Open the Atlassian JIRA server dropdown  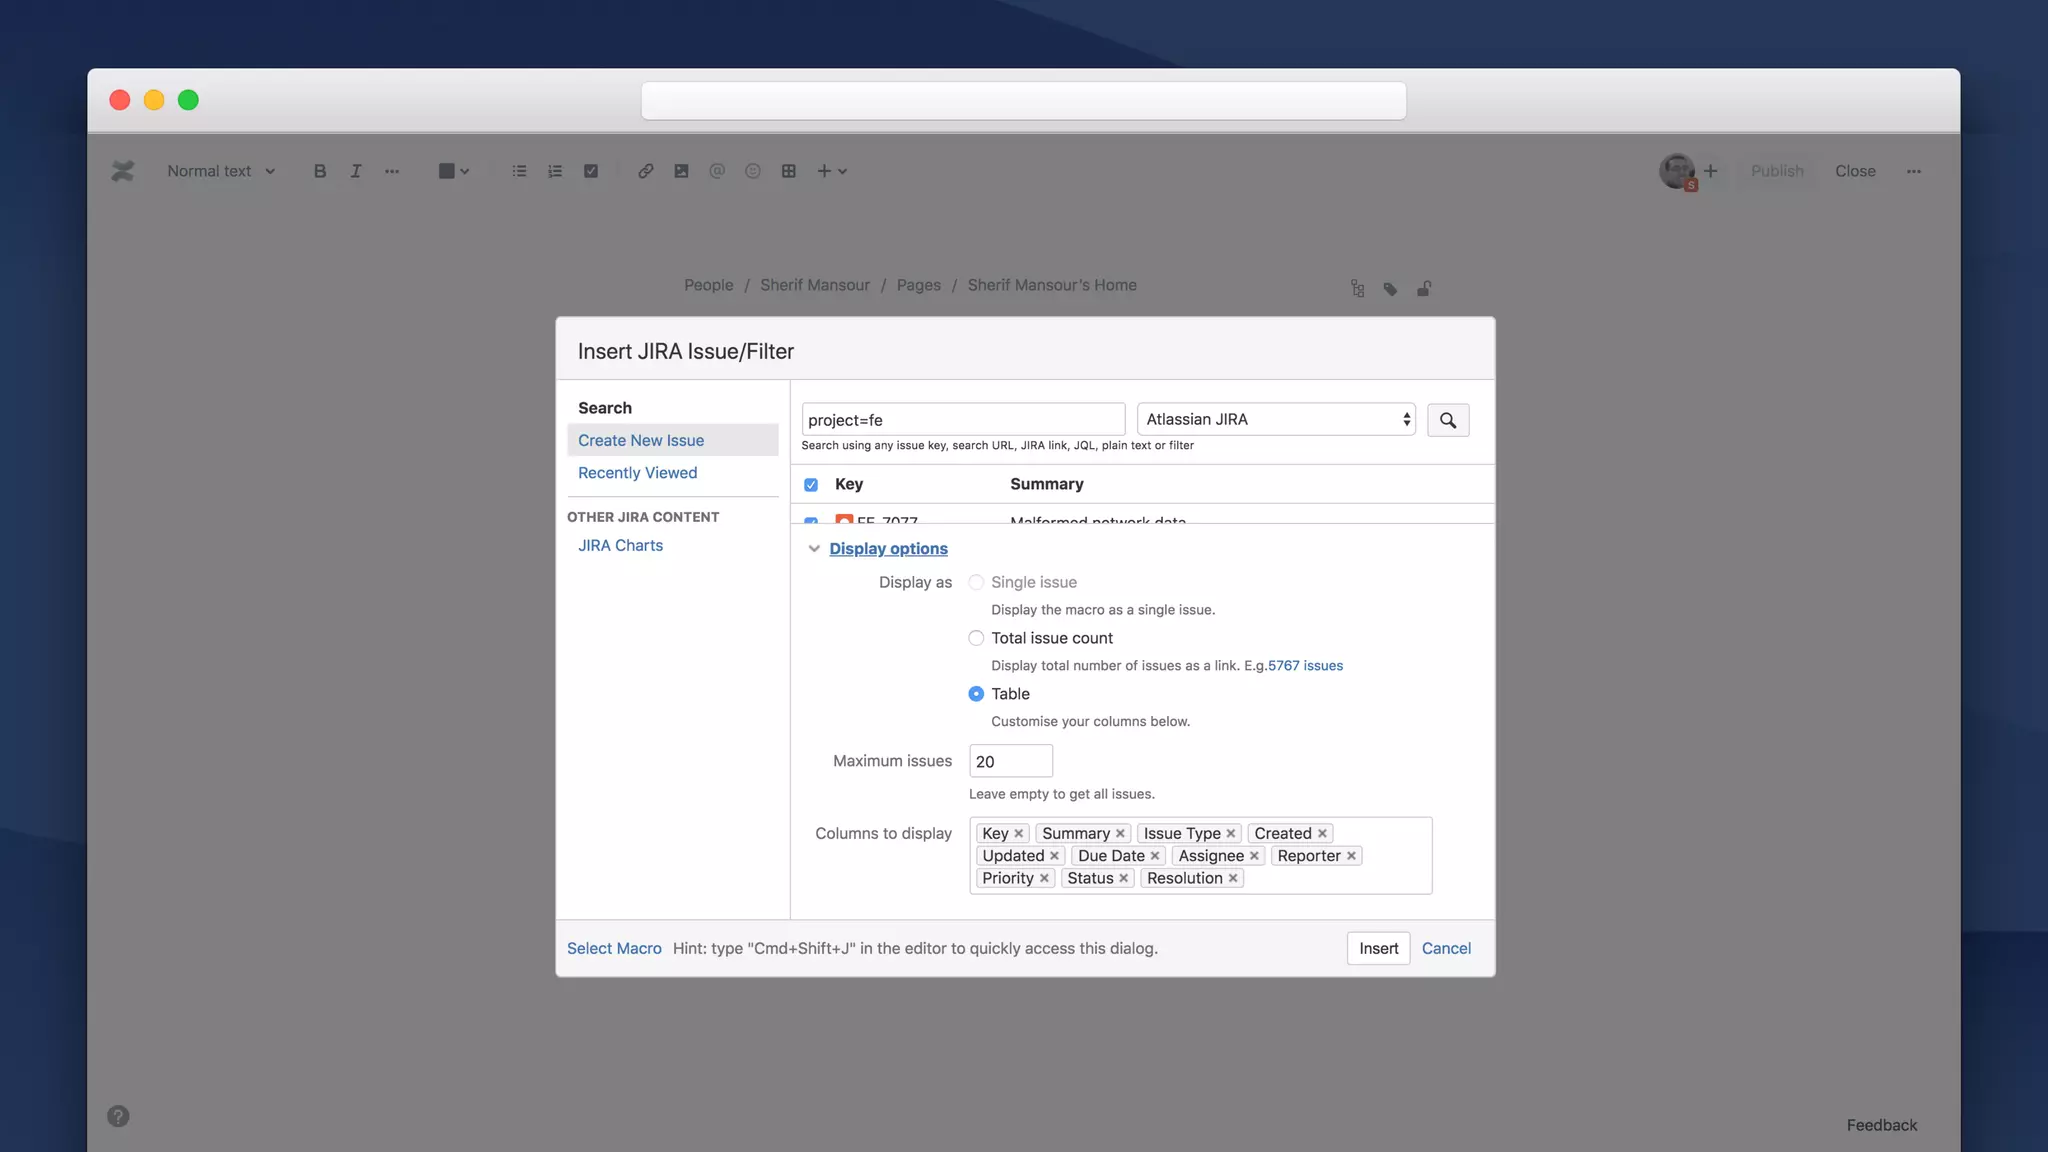click(1276, 420)
